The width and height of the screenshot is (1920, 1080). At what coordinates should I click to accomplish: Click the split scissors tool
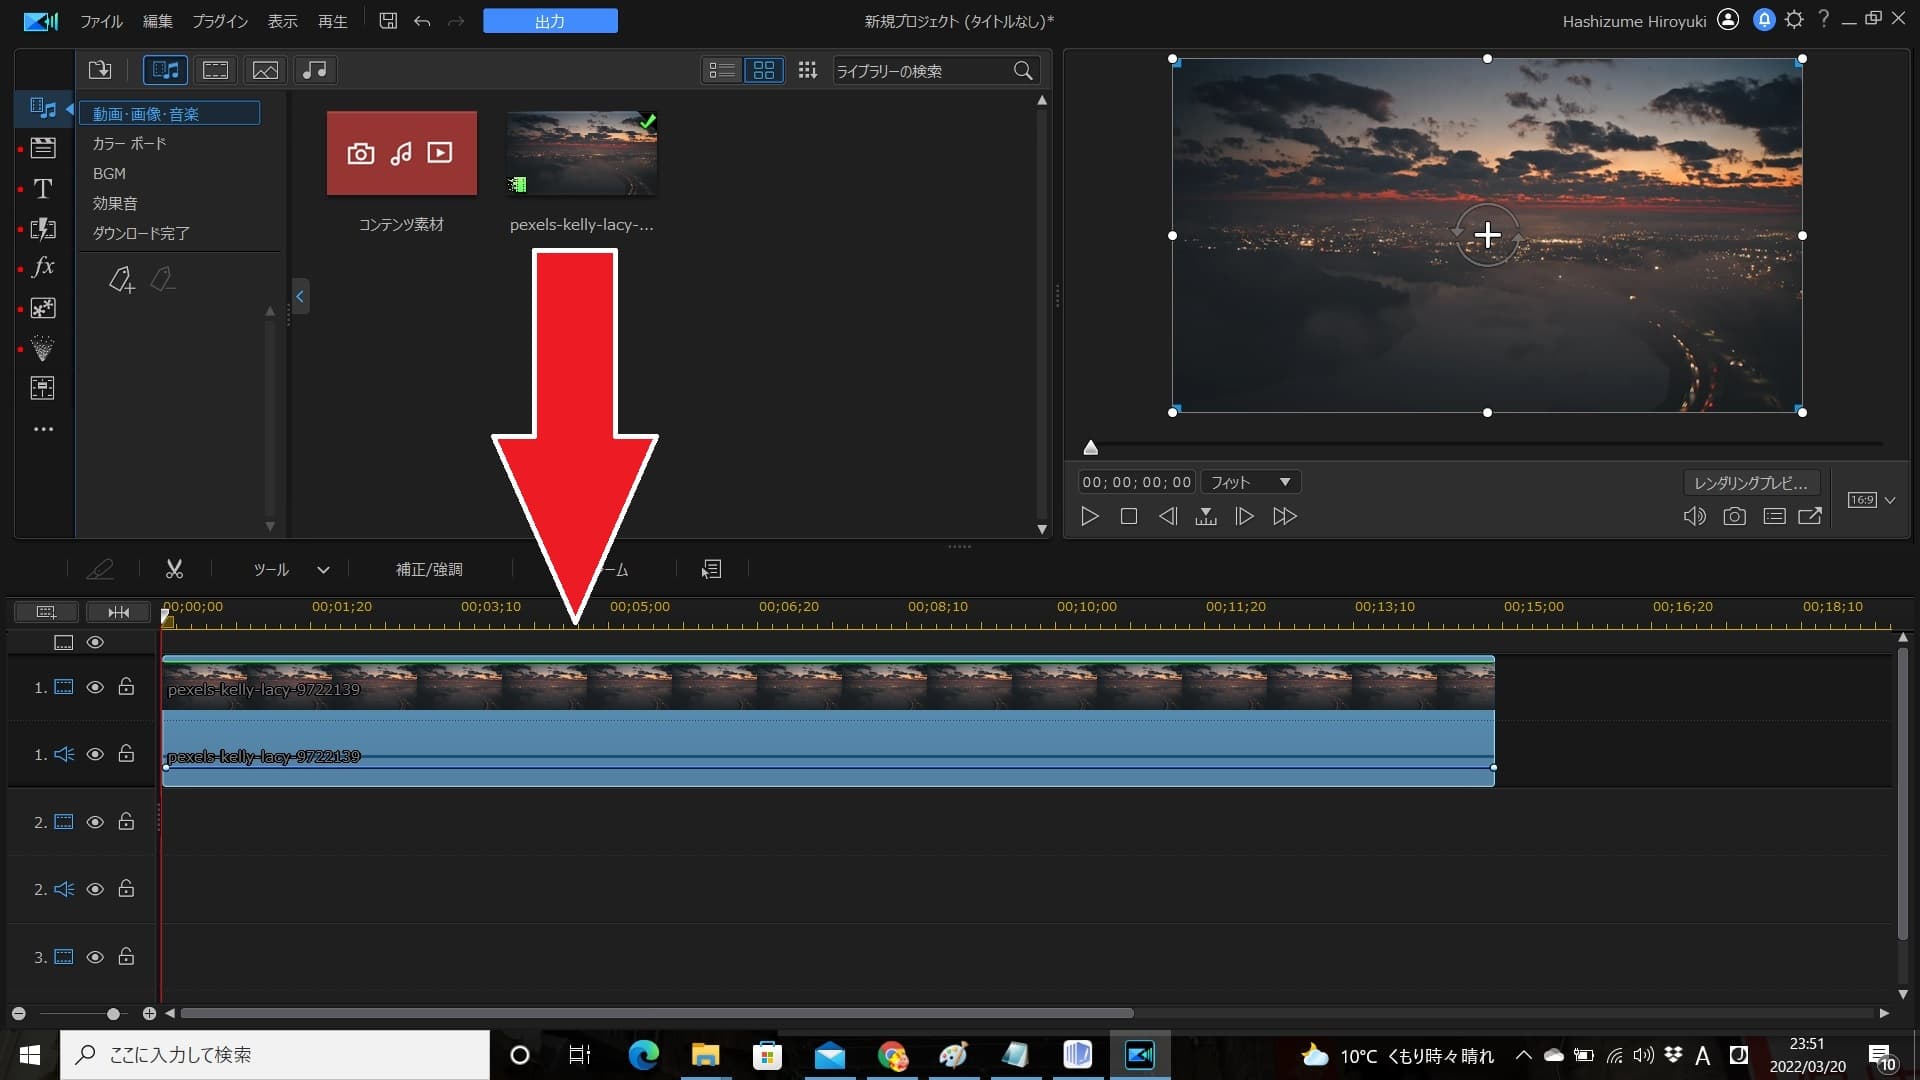pos(174,569)
